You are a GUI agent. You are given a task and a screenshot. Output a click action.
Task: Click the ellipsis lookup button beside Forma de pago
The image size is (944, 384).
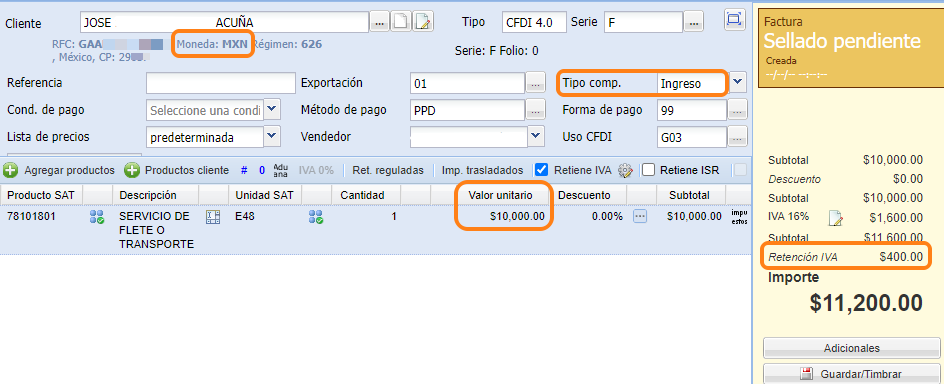[738, 110]
